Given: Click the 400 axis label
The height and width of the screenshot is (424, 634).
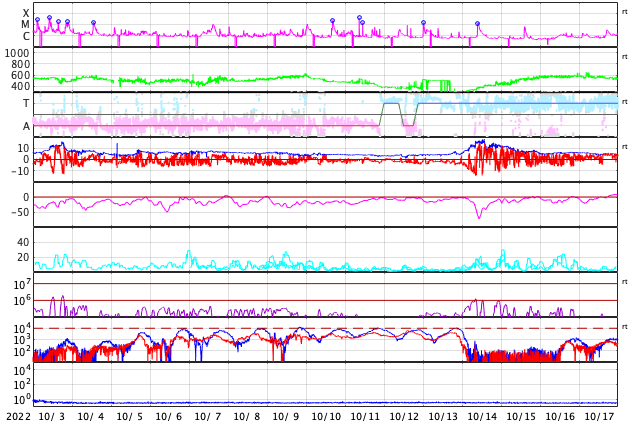Looking at the screenshot, I should [21, 86].
